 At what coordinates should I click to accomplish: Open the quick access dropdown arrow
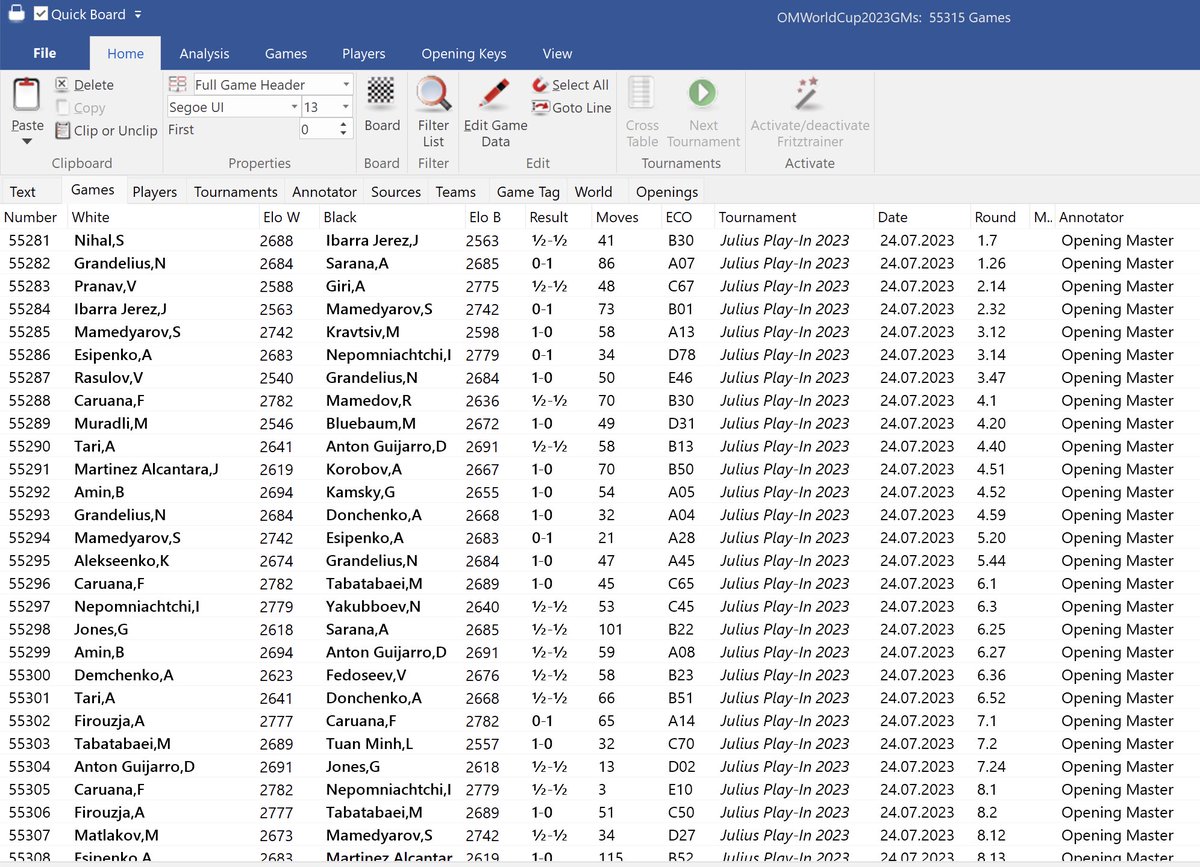138,15
